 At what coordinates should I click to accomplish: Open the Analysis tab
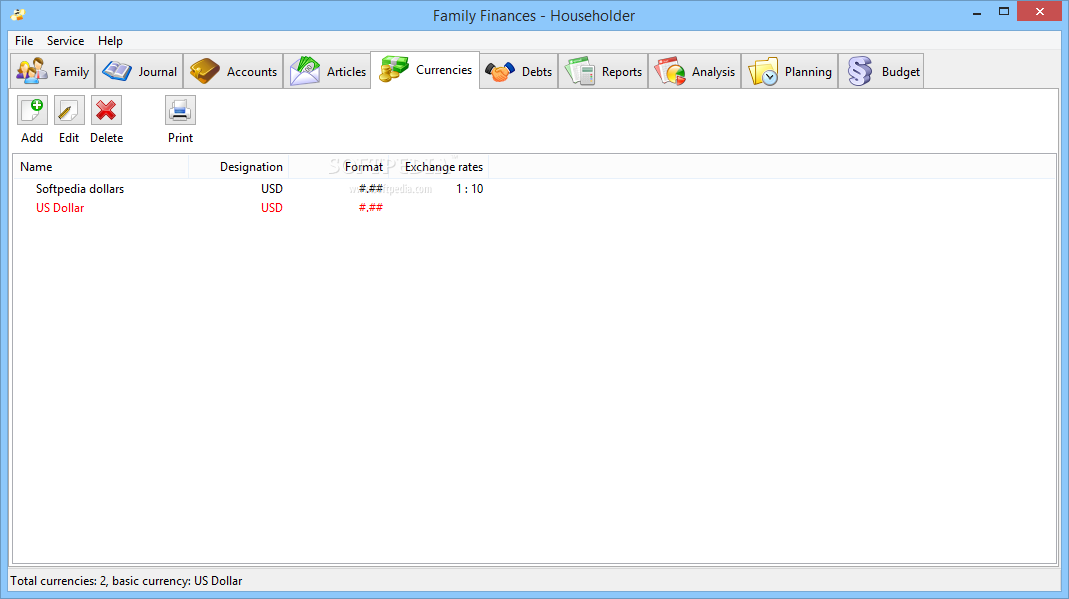coord(695,71)
